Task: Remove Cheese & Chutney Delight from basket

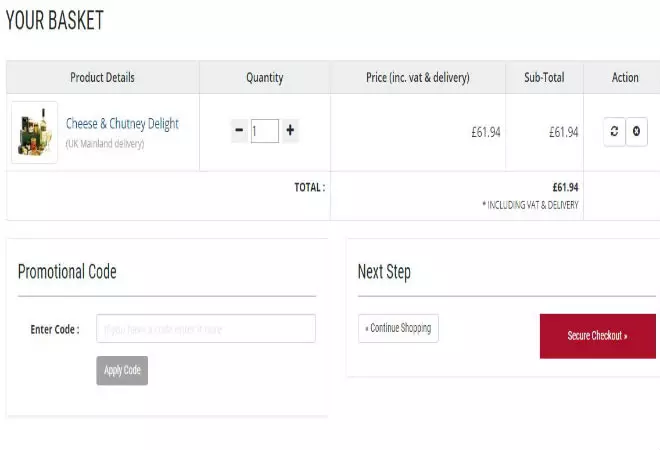Action: point(637,131)
